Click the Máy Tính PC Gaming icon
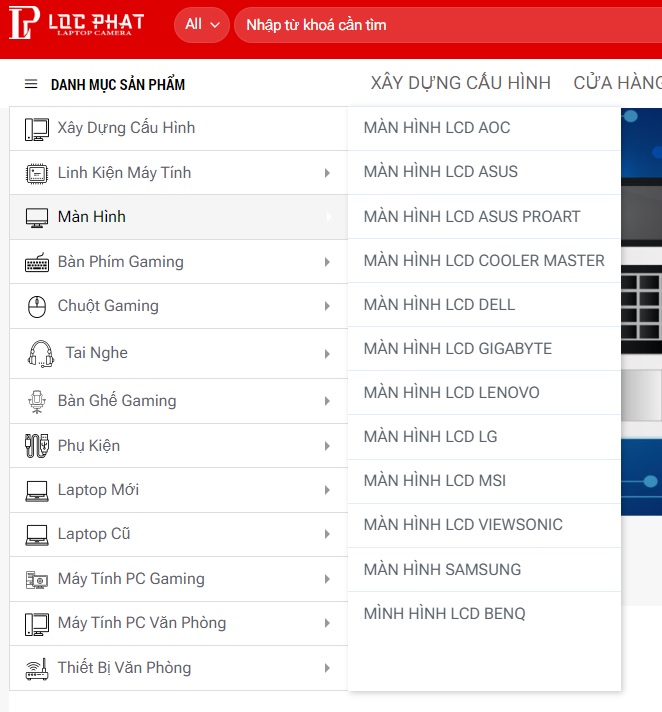The height and width of the screenshot is (712, 662). tap(37, 580)
